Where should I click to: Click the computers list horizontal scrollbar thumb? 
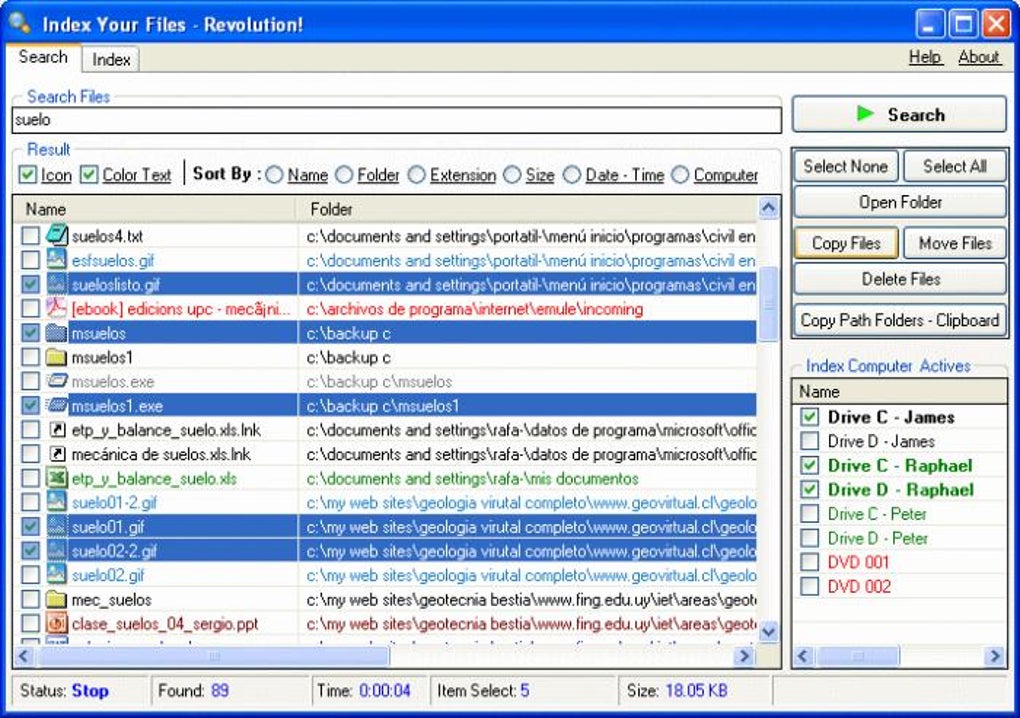(x=858, y=656)
